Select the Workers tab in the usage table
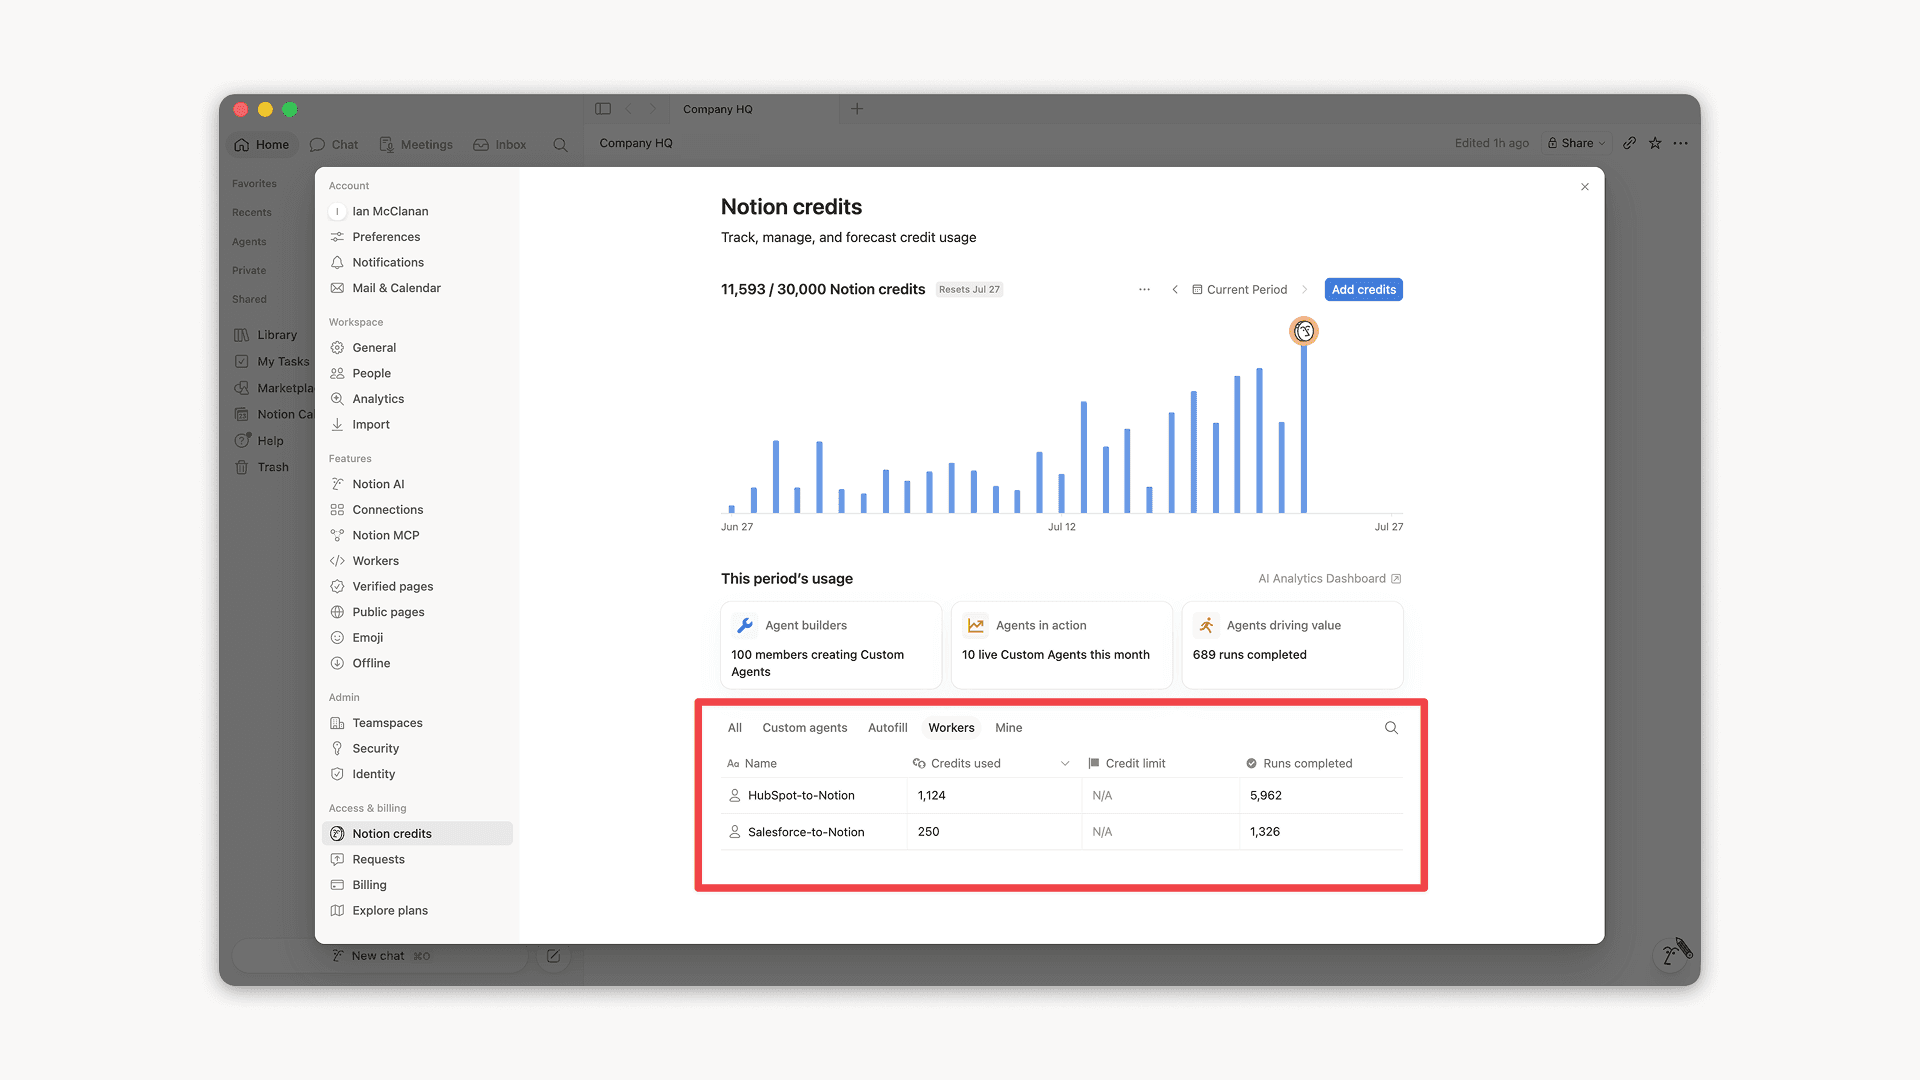 tap(951, 728)
